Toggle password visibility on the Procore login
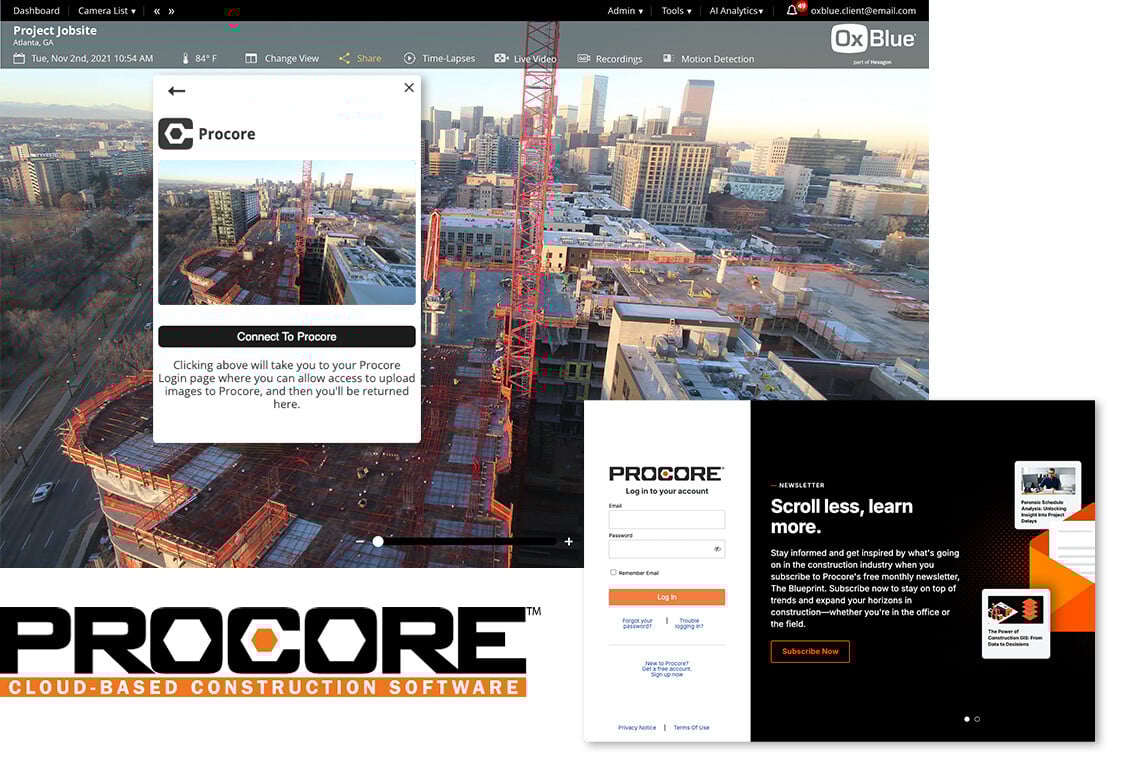The height and width of the screenshot is (780, 1134). tap(717, 548)
